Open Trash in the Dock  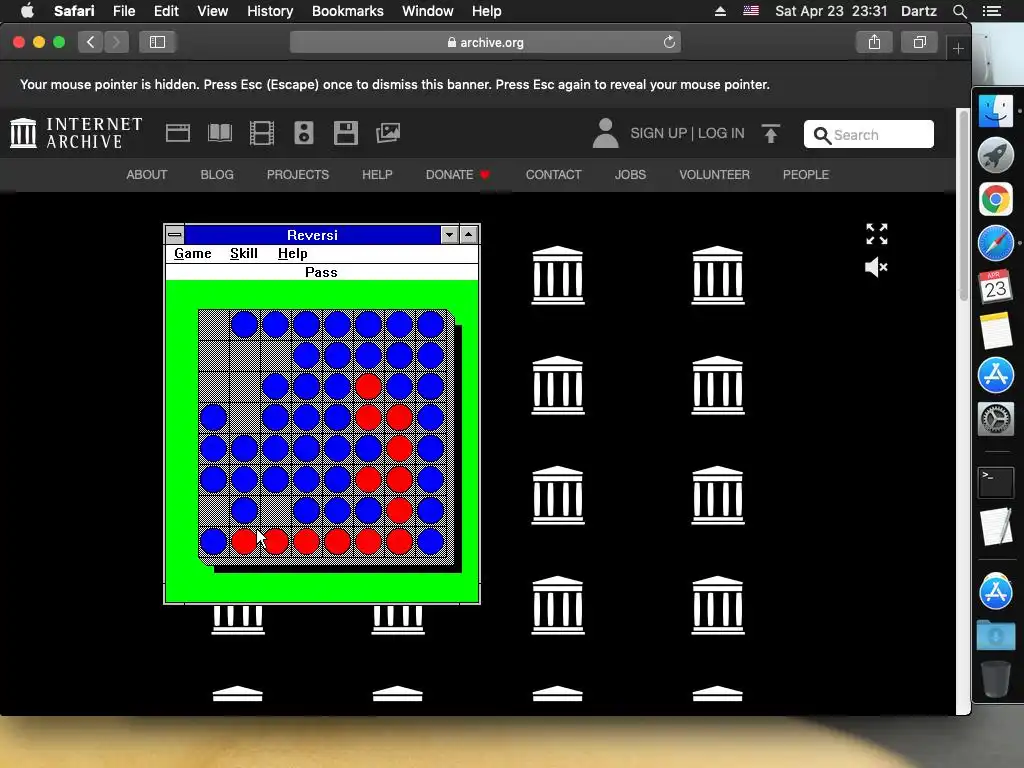(x=995, y=679)
